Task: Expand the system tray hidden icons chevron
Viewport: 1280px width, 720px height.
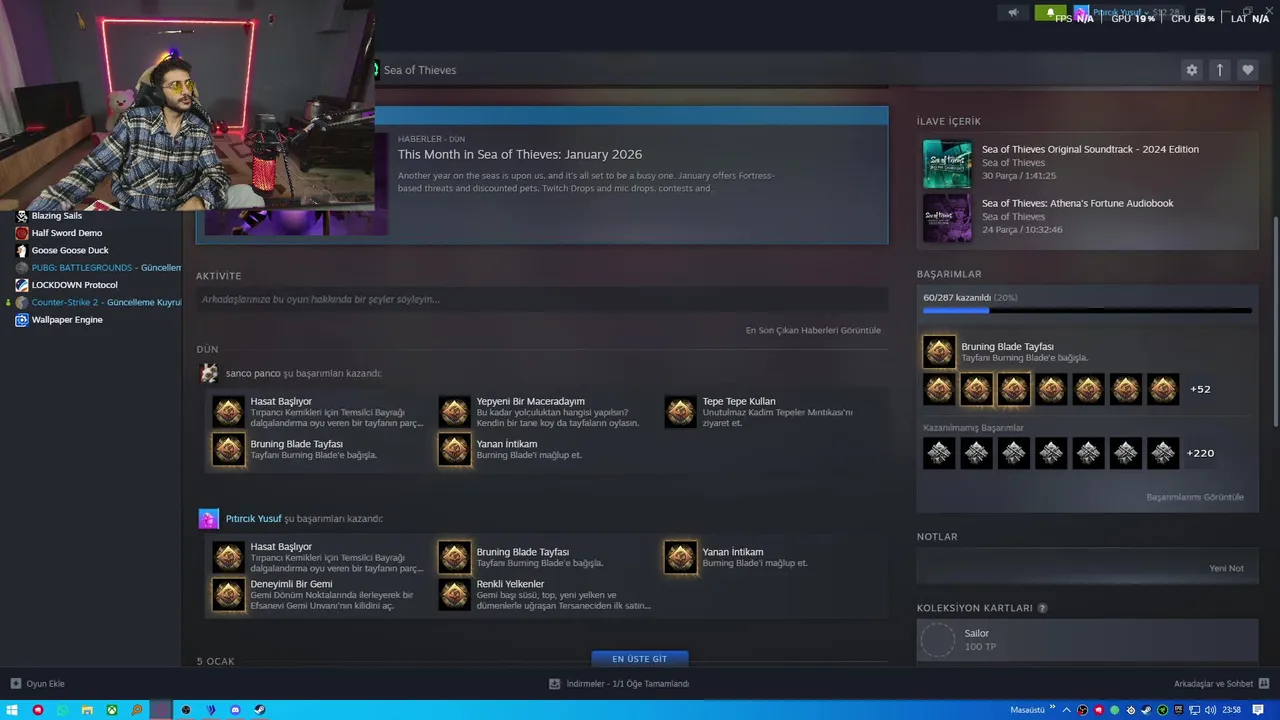Action: (1067, 710)
